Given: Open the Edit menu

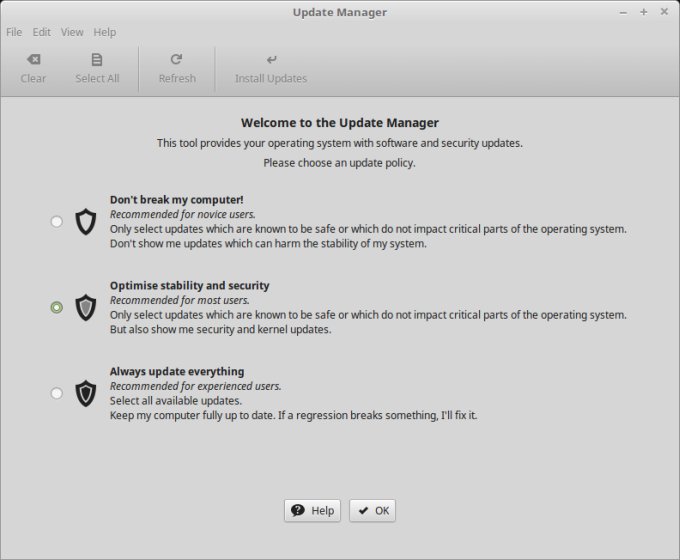Looking at the screenshot, I should coord(42,32).
